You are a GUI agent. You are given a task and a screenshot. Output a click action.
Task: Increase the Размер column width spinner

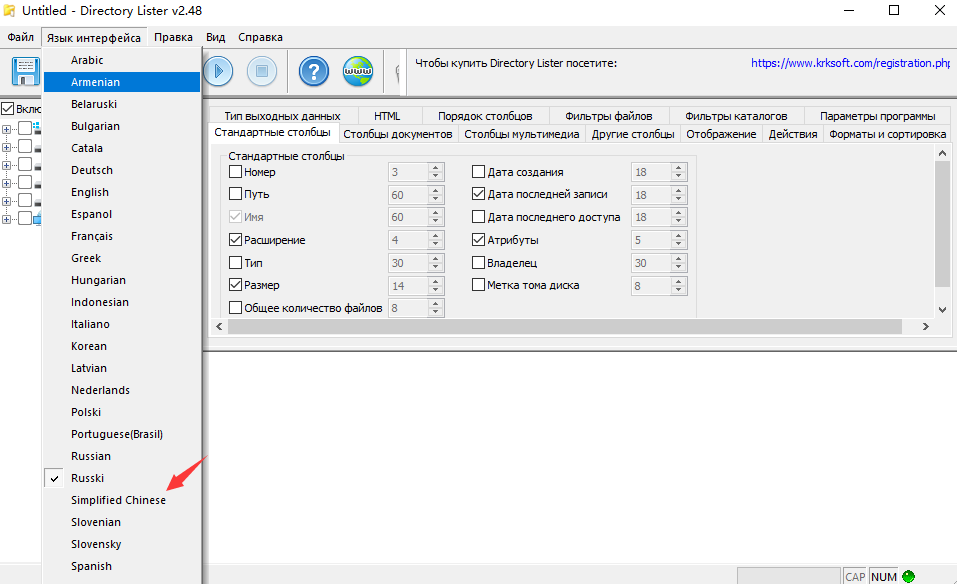[x=435, y=281]
